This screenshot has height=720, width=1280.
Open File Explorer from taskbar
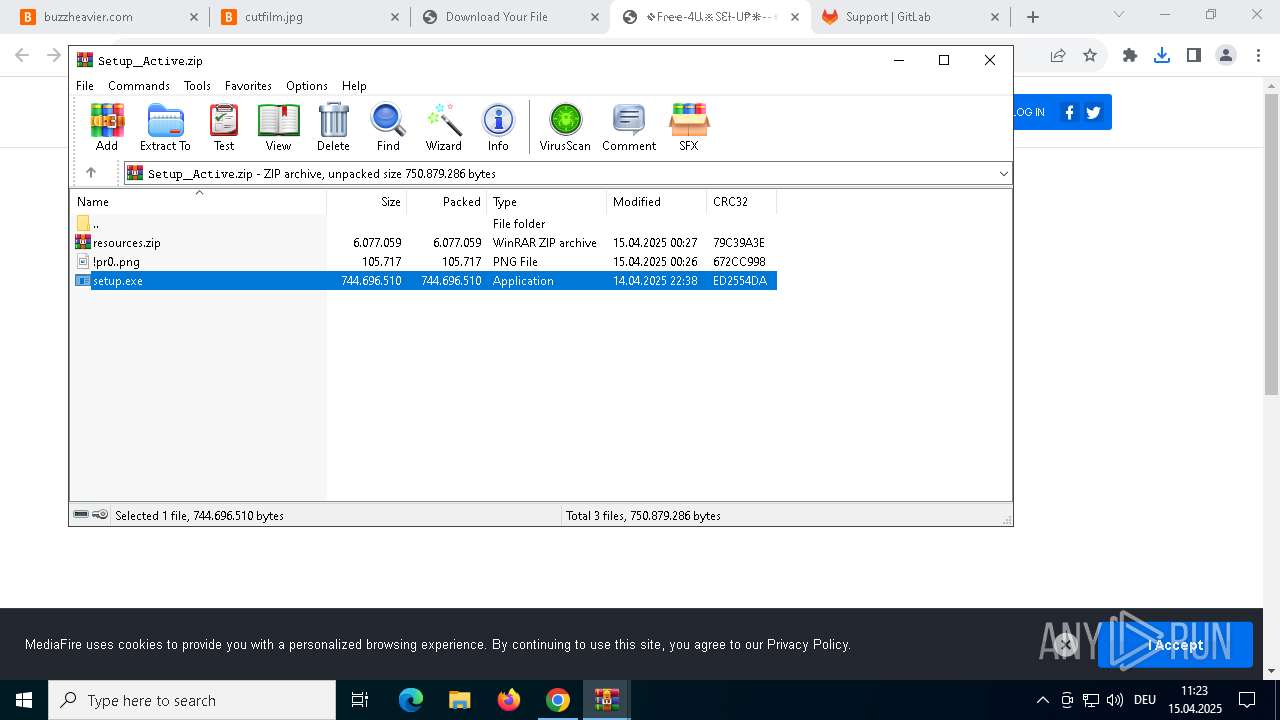[459, 700]
